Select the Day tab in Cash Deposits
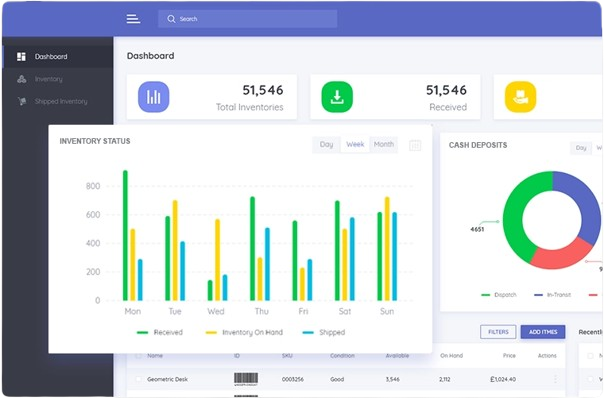Screen dimensions: 604x413 [581, 148]
